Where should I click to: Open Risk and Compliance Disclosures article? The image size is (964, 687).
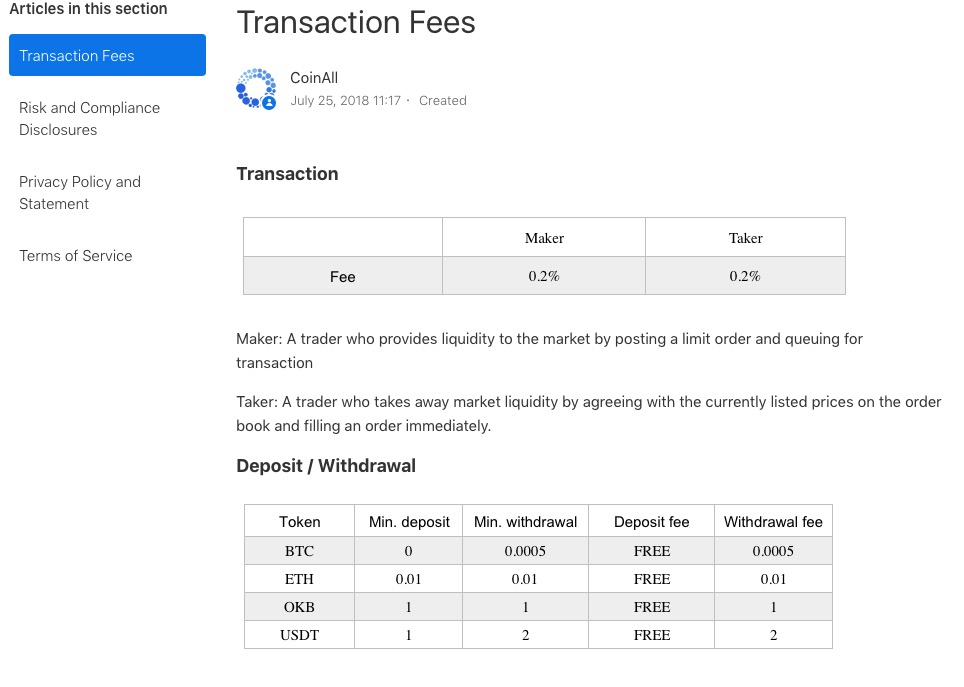coord(89,119)
